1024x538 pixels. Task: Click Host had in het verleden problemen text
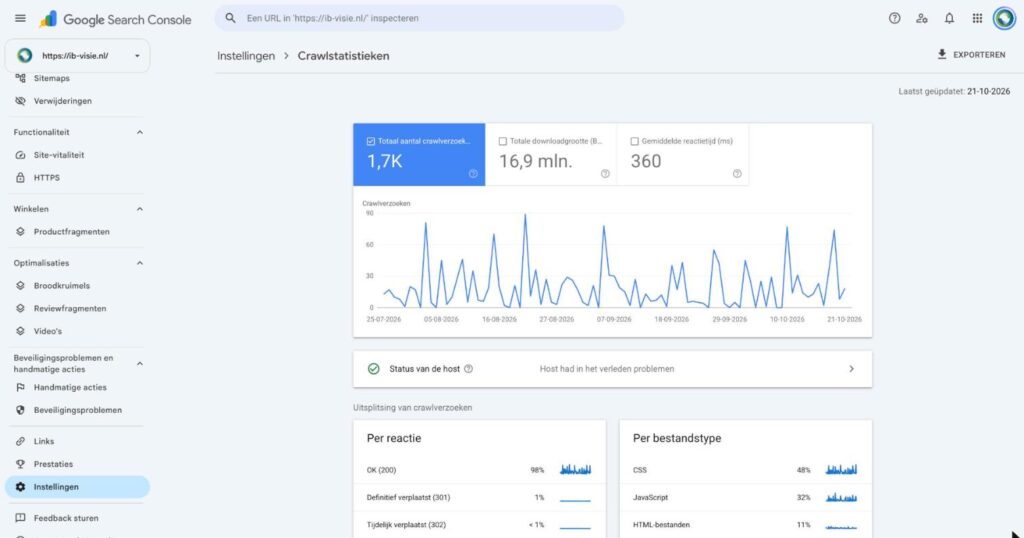(x=607, y=369)
